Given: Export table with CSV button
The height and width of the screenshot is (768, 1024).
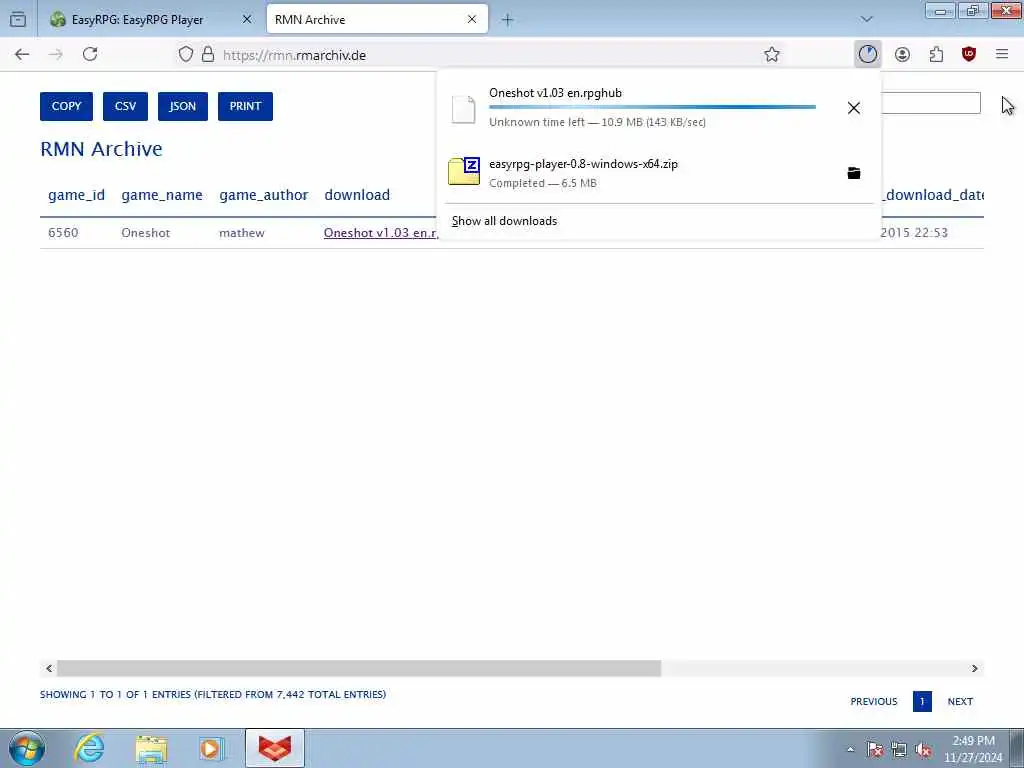Looking at the screenshot, I should tap(125, 106).
